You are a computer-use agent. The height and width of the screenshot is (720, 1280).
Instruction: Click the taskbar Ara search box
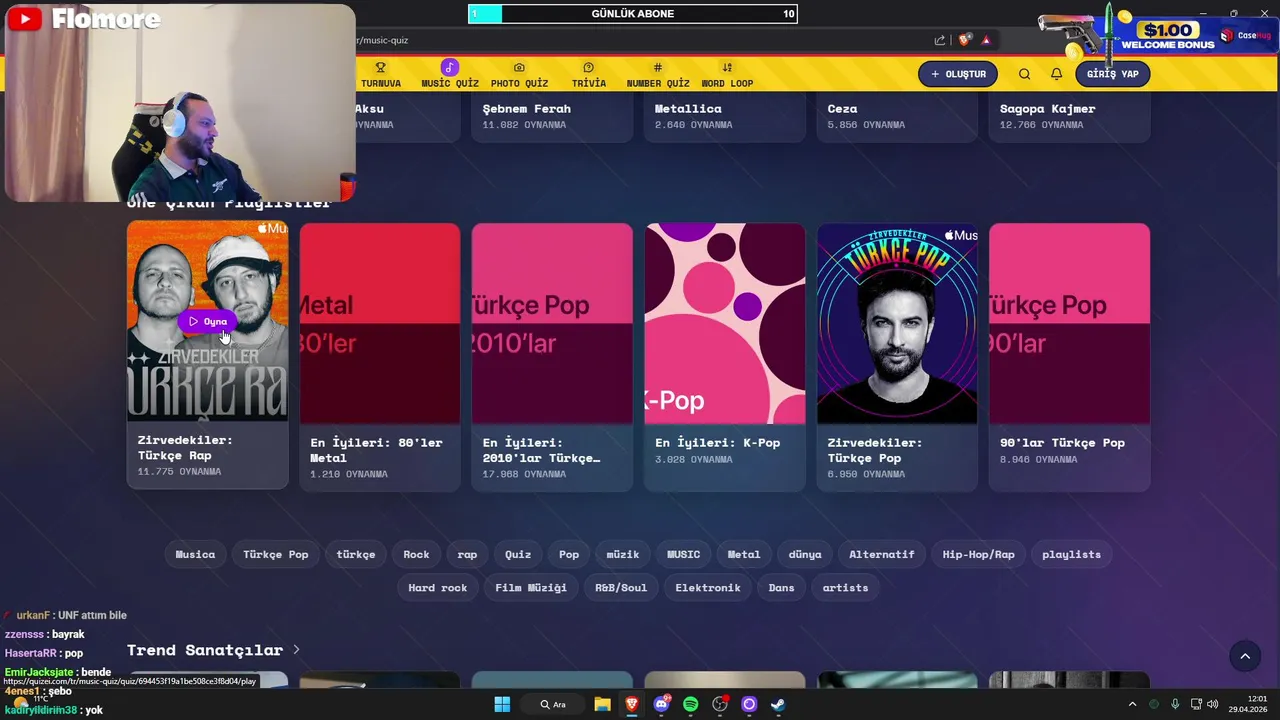pyautogui.click(x=553, y=704)
